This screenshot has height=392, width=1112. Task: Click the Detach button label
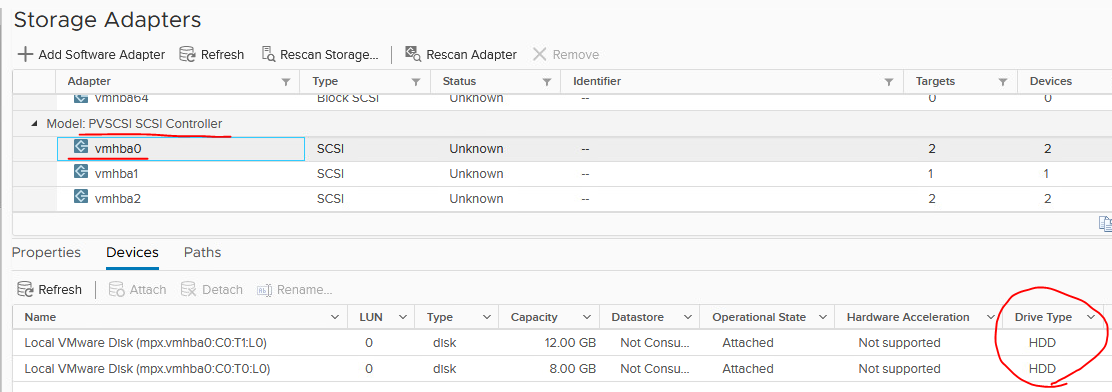(222, 290)
